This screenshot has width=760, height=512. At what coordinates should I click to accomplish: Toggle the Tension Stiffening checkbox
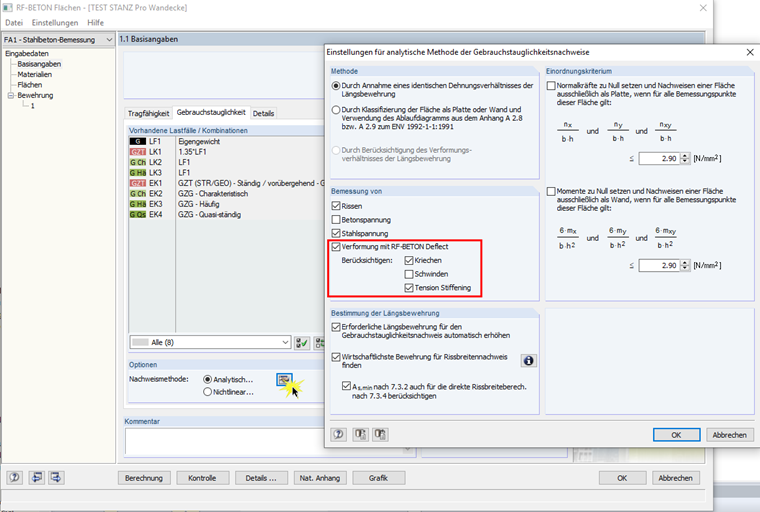pos(409,288)
